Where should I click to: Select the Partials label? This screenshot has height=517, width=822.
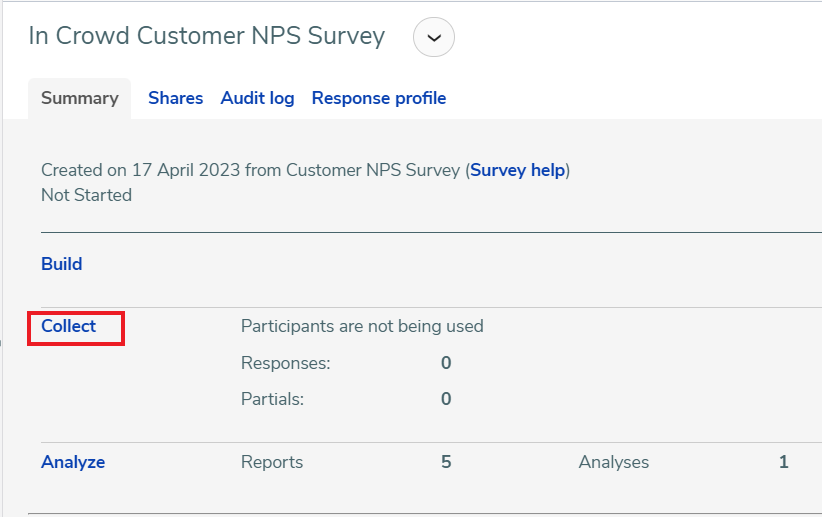click(x=273, y=399)
